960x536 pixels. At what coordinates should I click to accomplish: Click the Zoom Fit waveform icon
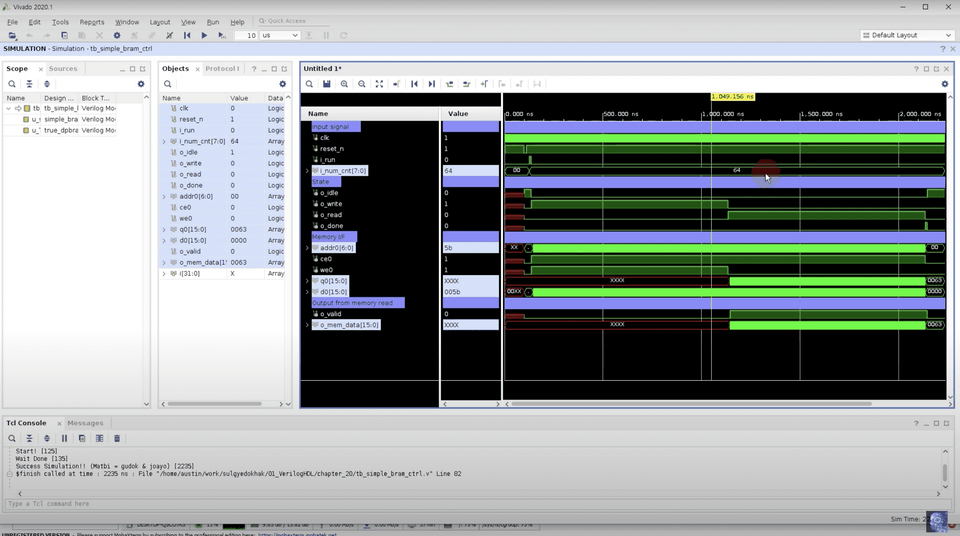(x=379, y=84)
